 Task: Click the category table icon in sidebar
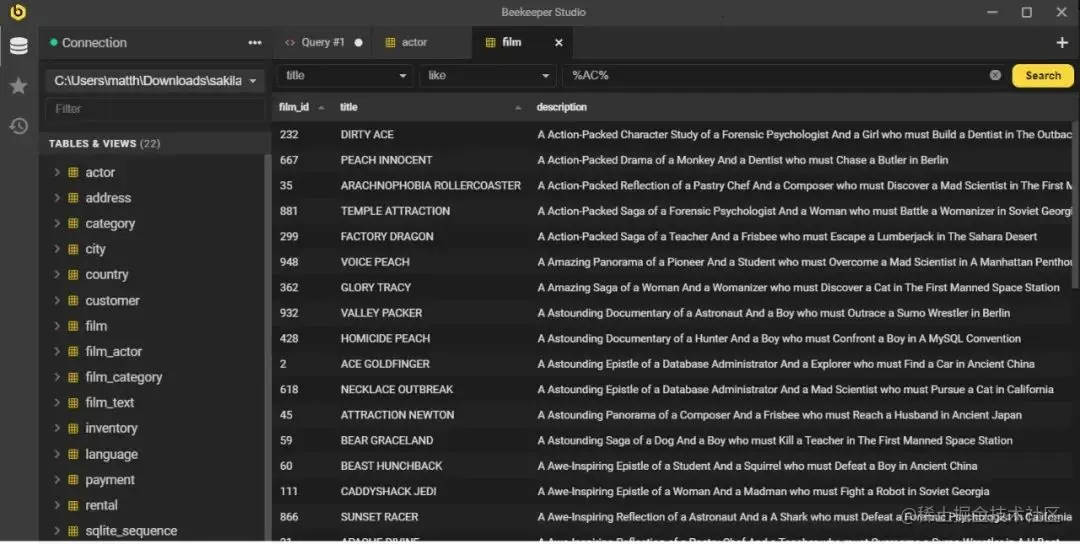pyautogui.click(x=73, y=223)
